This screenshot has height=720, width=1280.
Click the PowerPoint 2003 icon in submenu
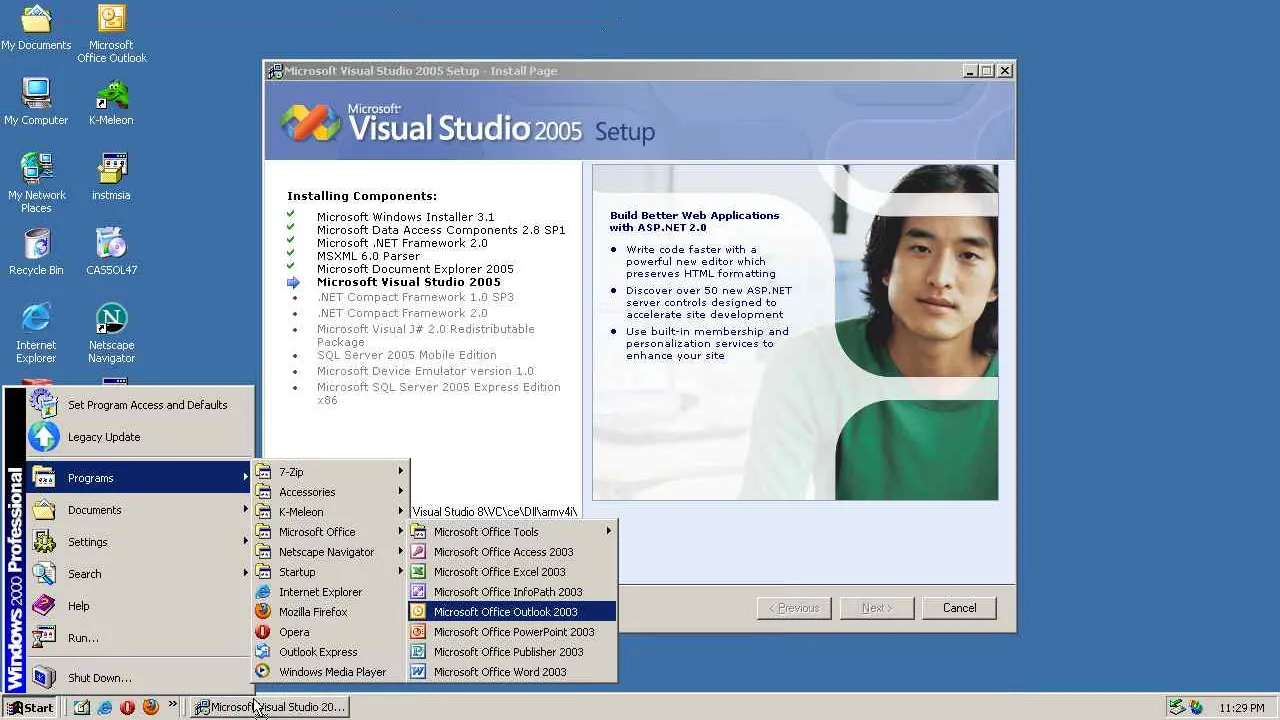(418, 631)
